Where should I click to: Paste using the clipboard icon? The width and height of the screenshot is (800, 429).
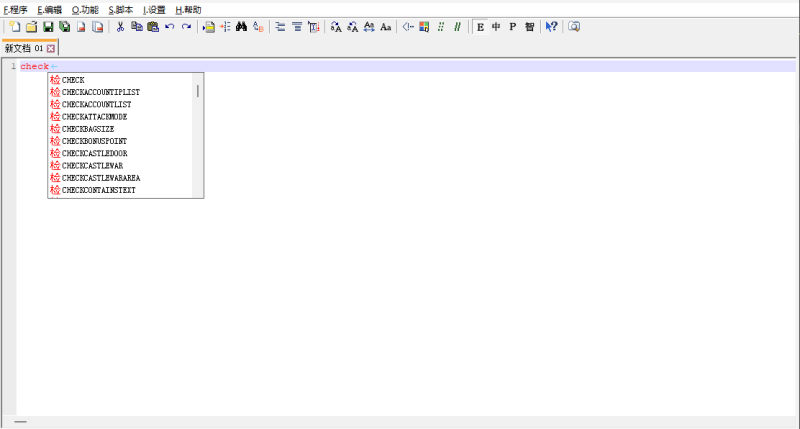pyautogui.click(x=153, y=27)
